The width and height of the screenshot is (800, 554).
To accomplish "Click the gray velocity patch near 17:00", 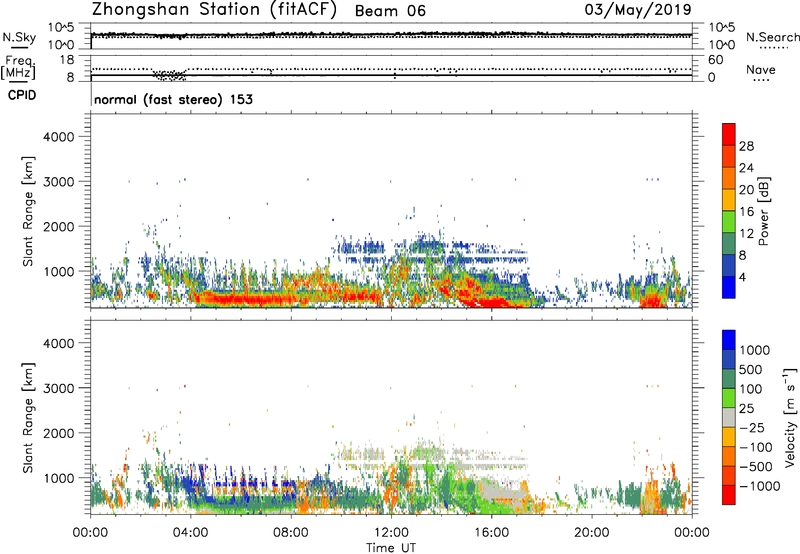I will pyautogui.click(x=505, y=491).
